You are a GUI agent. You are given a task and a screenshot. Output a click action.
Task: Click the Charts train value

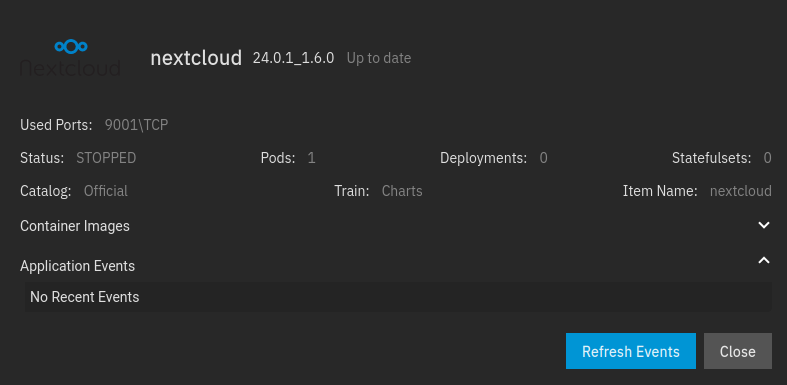tap(402, 191)
